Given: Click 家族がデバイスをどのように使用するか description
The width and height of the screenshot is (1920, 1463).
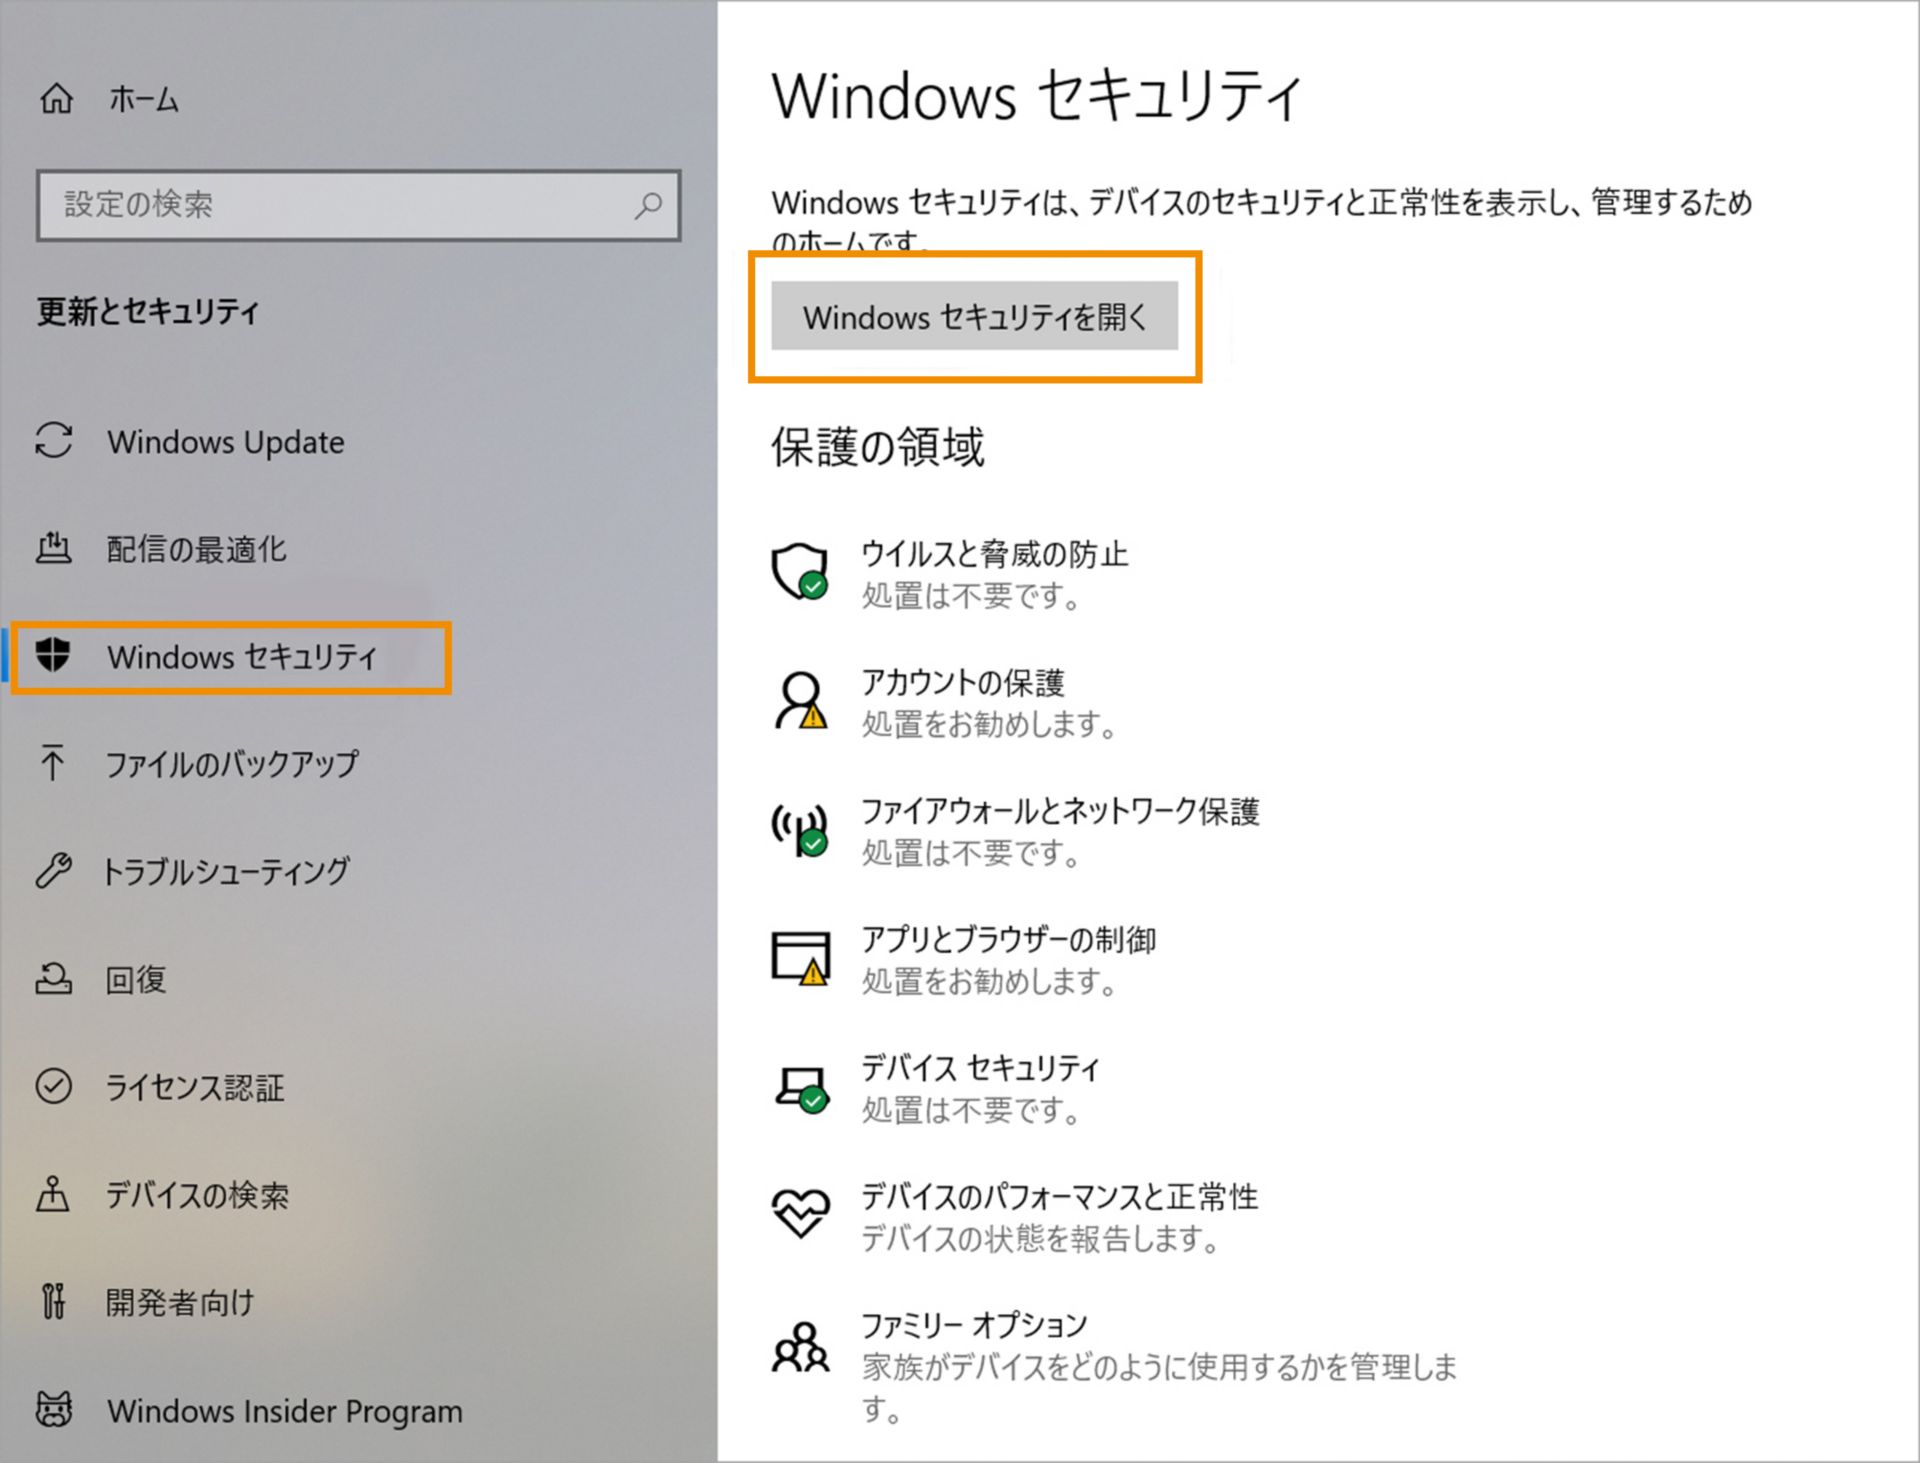Looking at the screenshot, I should coord(1160,1388).
